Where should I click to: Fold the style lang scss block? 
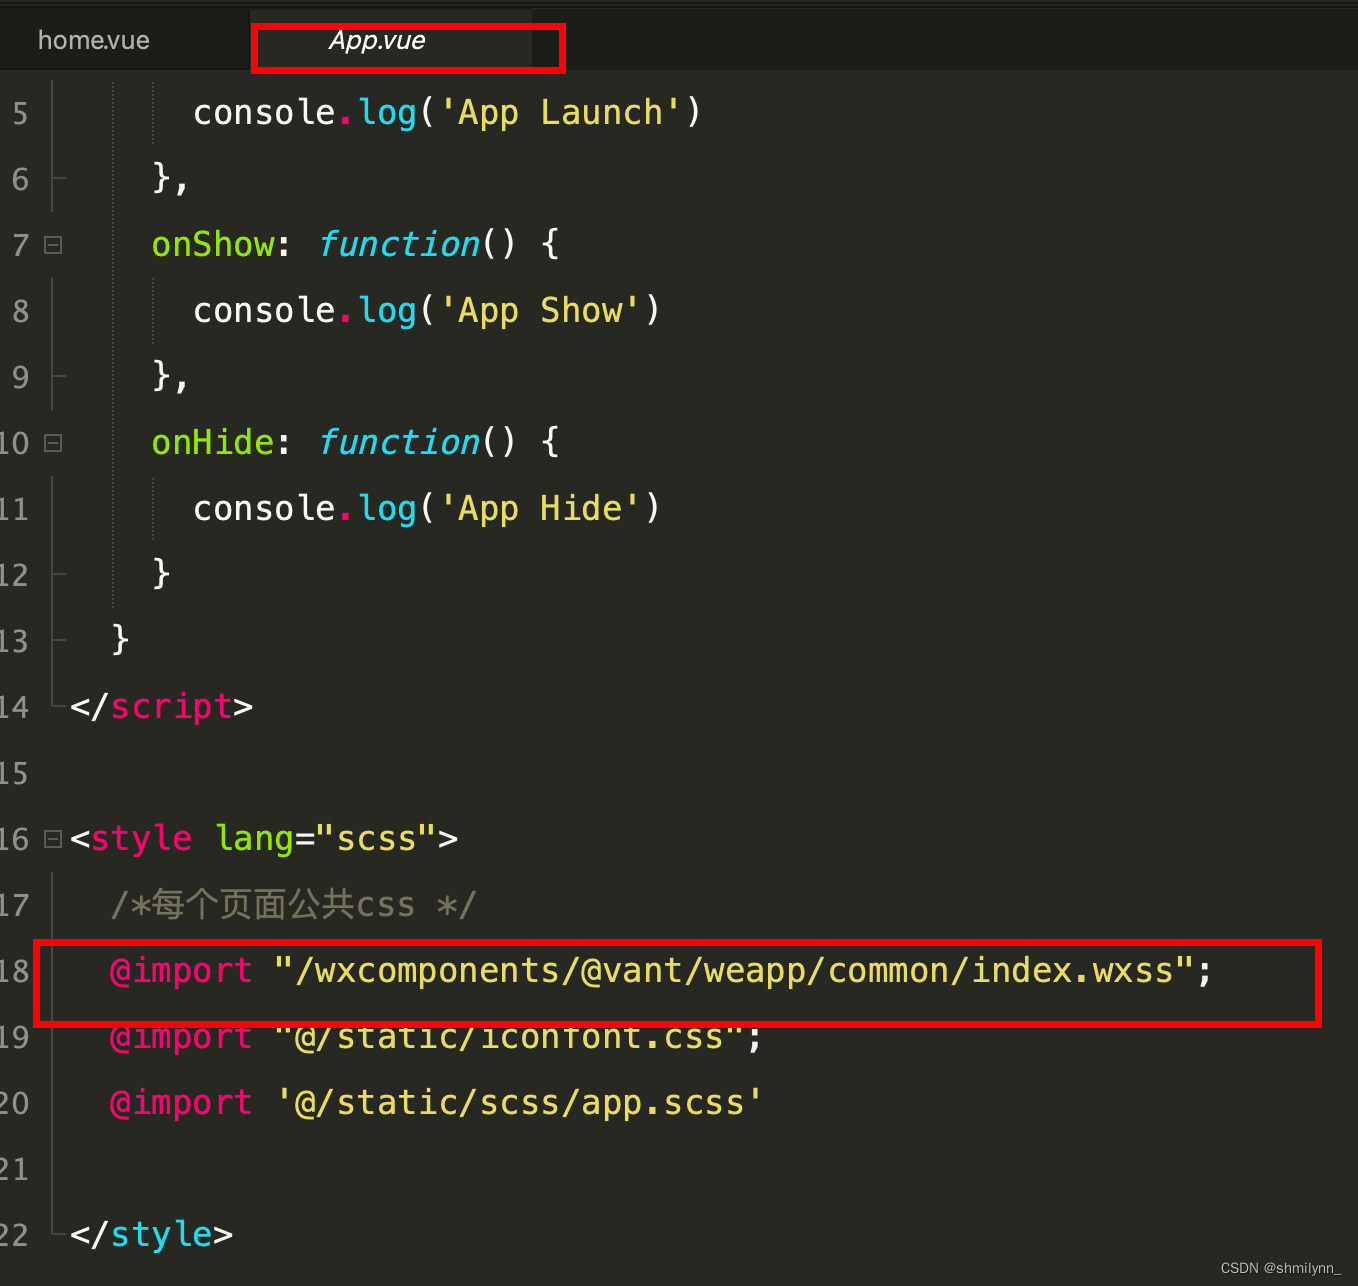click(x=54, y=839)
